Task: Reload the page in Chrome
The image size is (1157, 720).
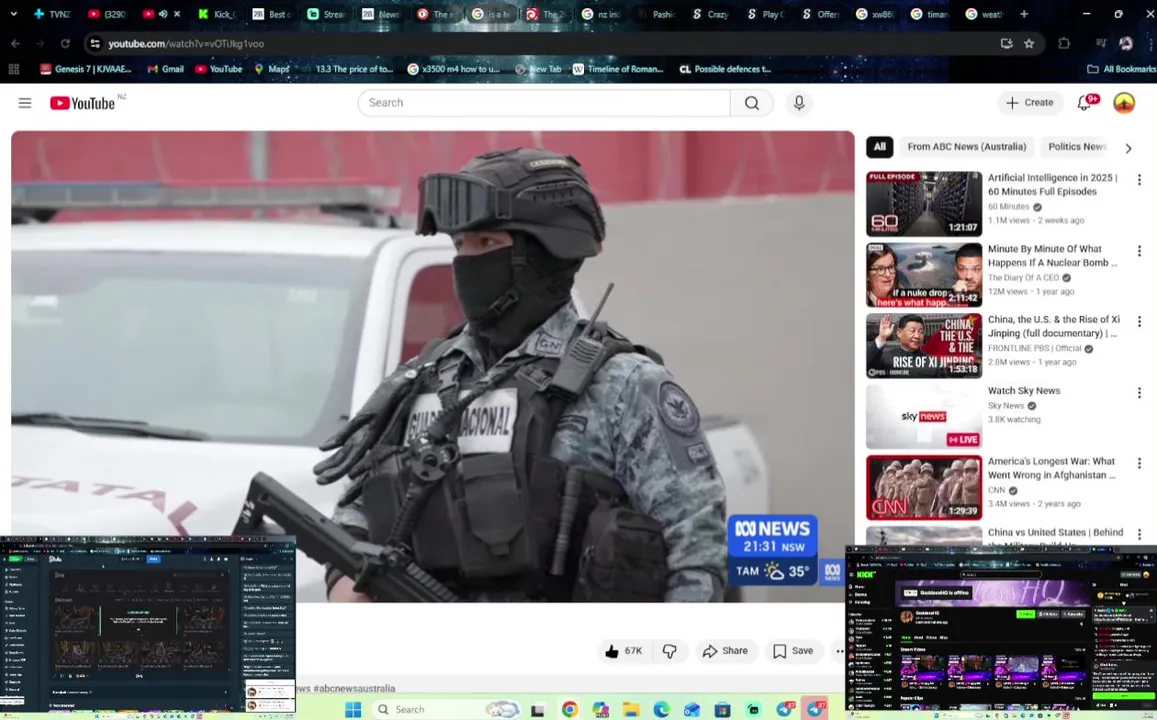Action: [x=65, y=44]
